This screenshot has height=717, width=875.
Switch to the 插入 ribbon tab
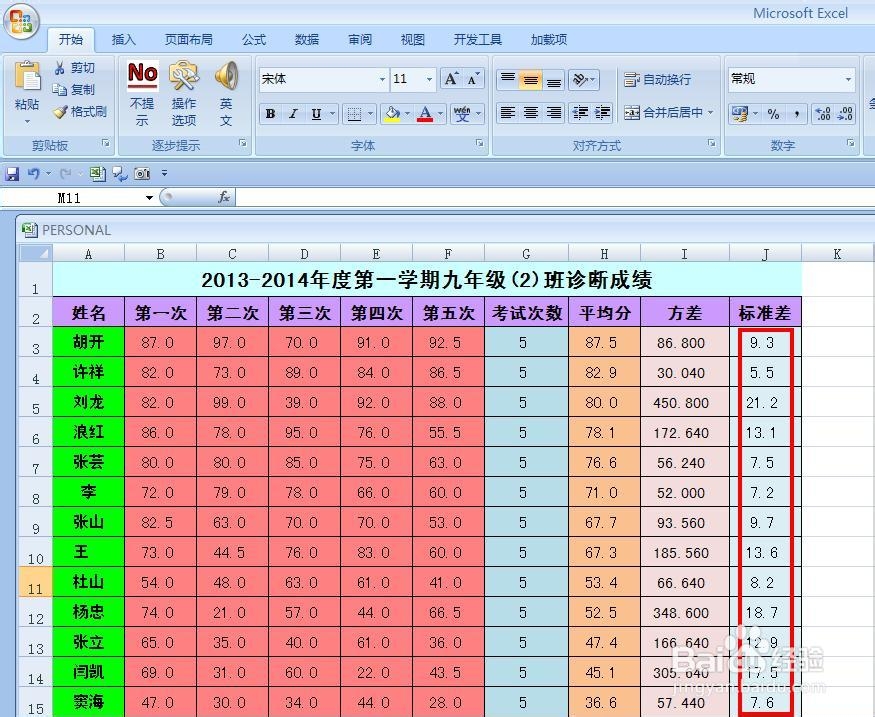click(124, 39)
